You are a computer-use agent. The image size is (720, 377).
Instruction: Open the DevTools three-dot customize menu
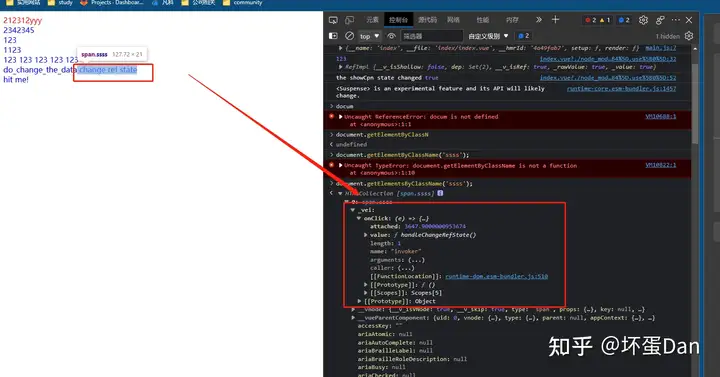point(675,20)
